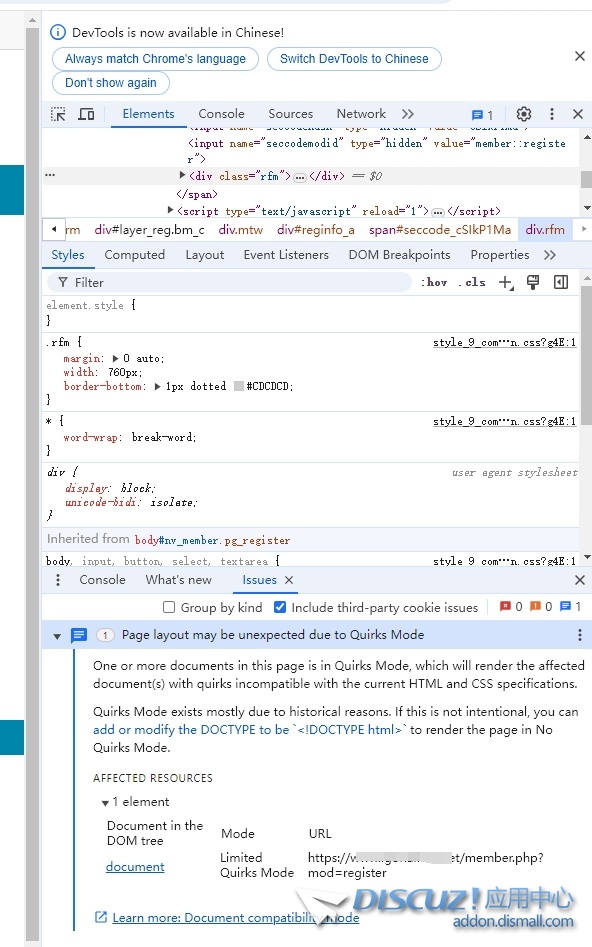Activate the inspect element picker icon

click(58, 114)
